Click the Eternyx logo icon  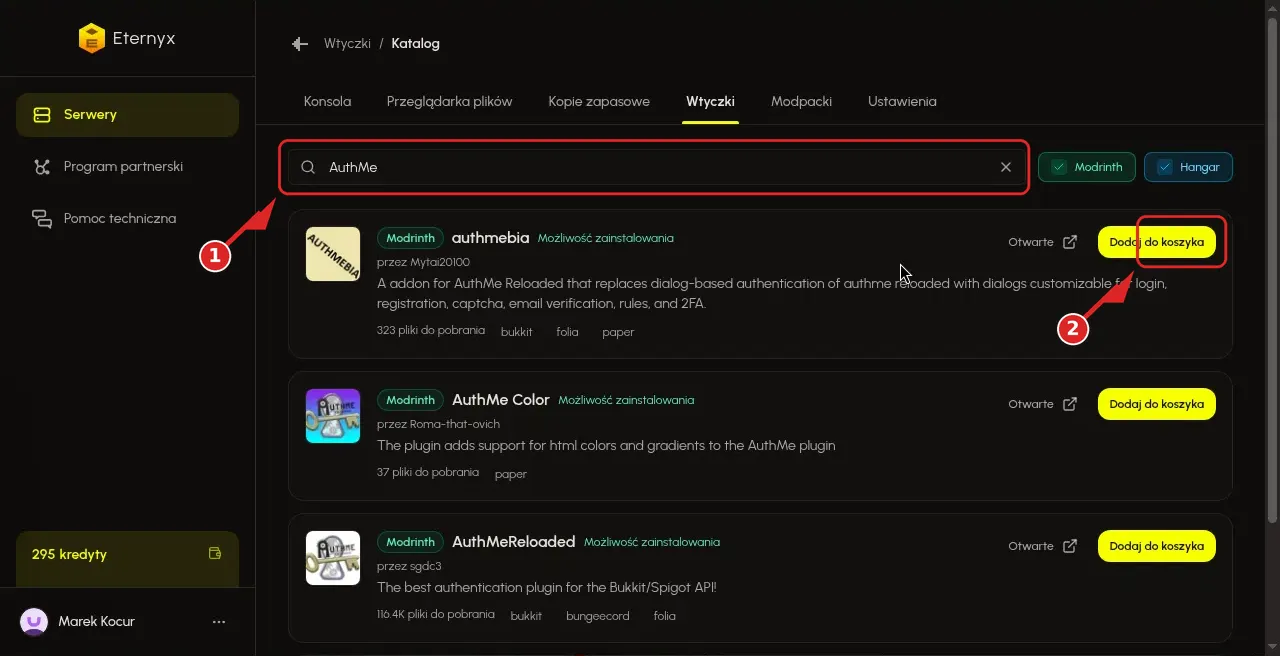point(92,38)
